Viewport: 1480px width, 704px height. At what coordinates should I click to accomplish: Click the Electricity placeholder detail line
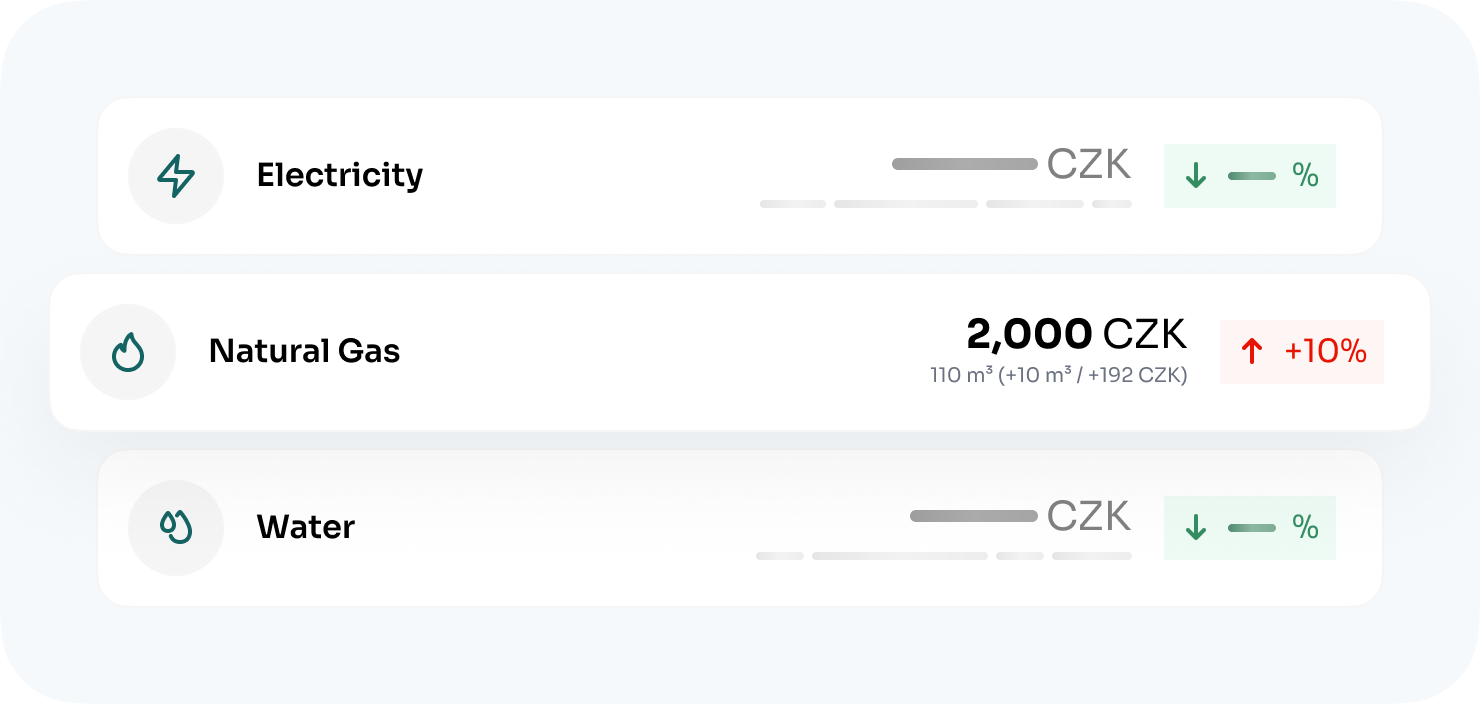coord(945,204)
